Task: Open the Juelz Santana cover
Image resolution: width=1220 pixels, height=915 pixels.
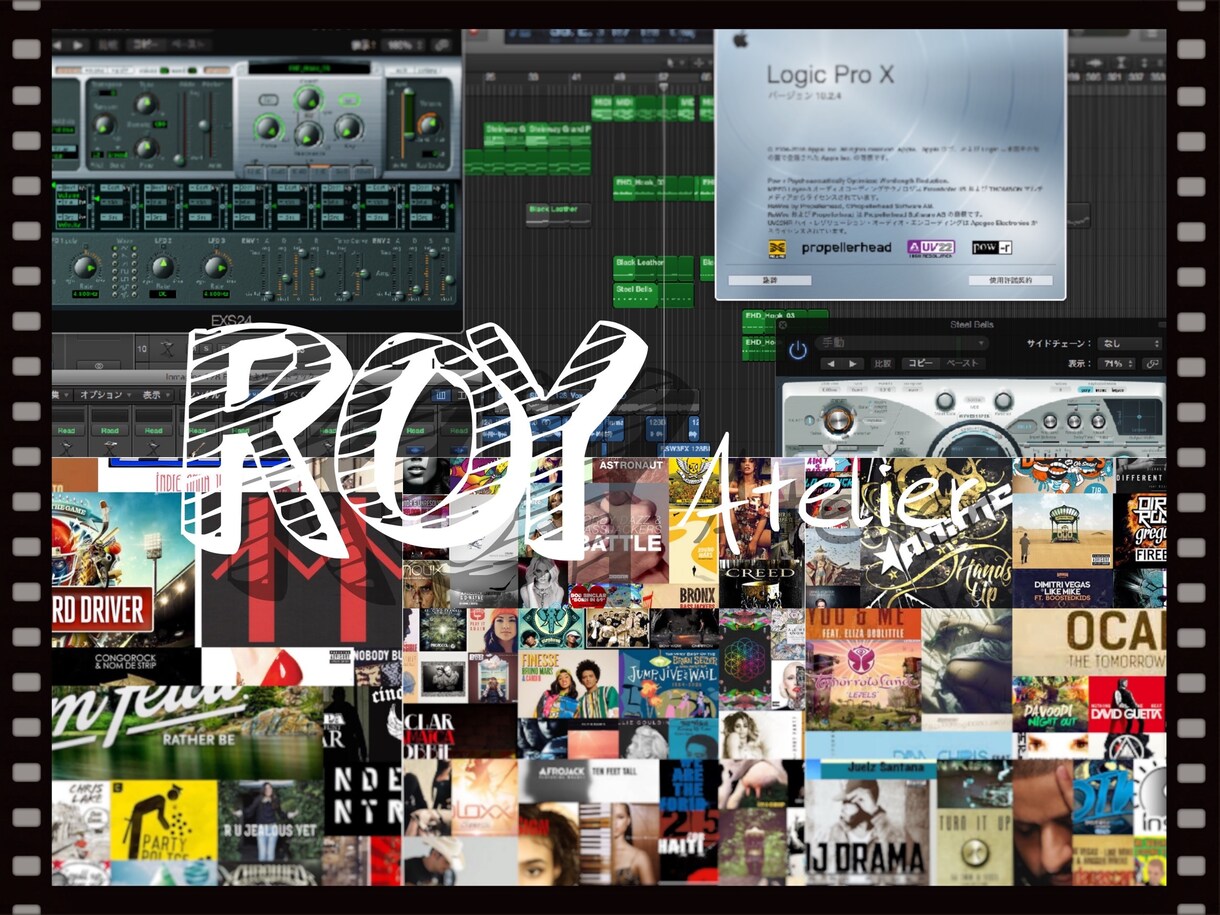Action: 870,769
